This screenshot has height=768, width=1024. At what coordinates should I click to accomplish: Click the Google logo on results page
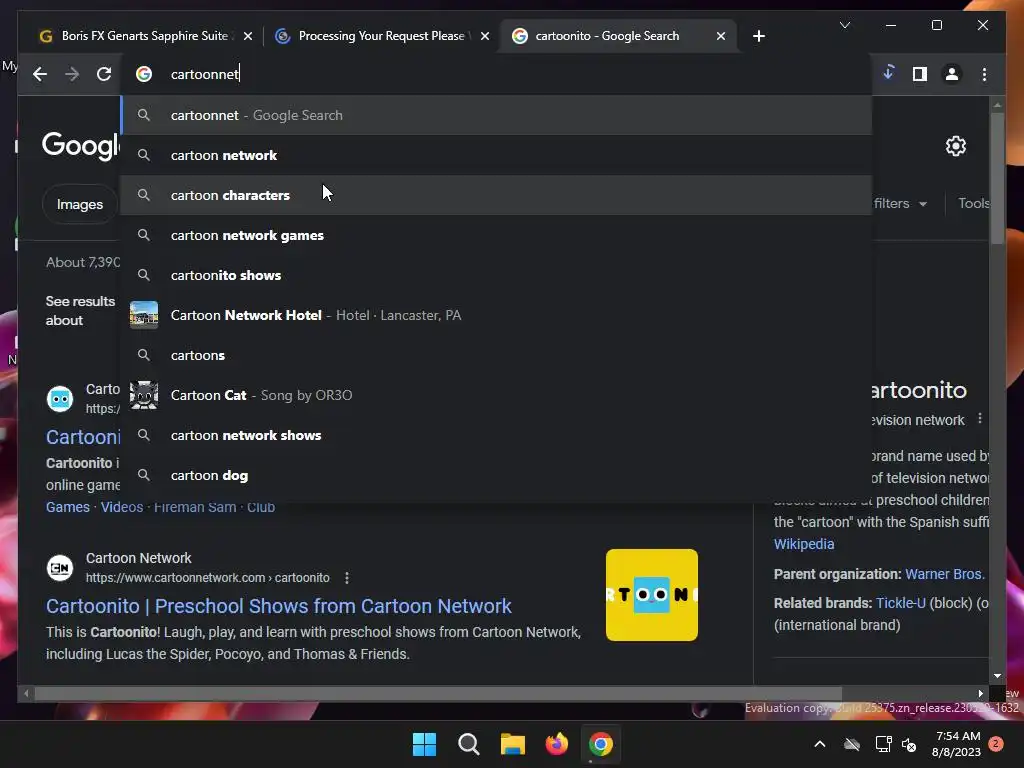81,145
